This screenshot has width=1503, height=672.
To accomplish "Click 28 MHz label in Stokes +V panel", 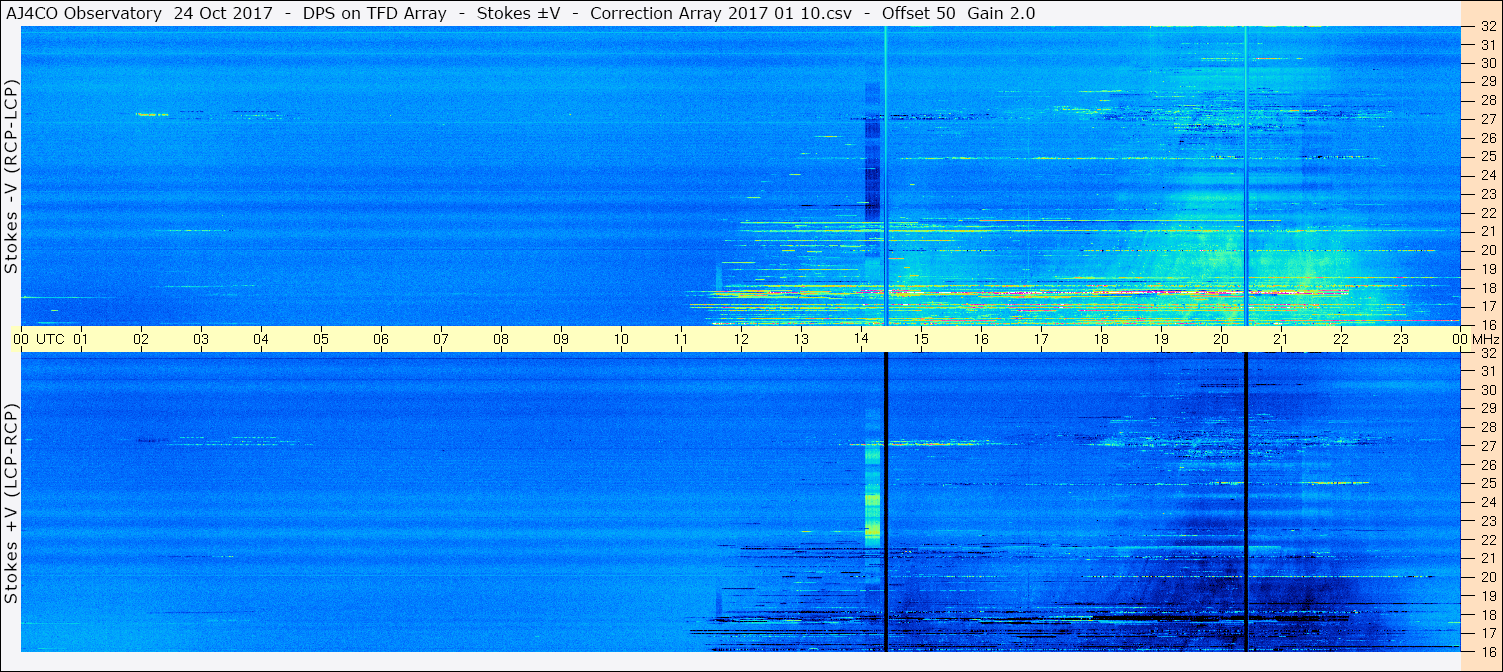I will pyautogui.click(x=1488, y=427).
